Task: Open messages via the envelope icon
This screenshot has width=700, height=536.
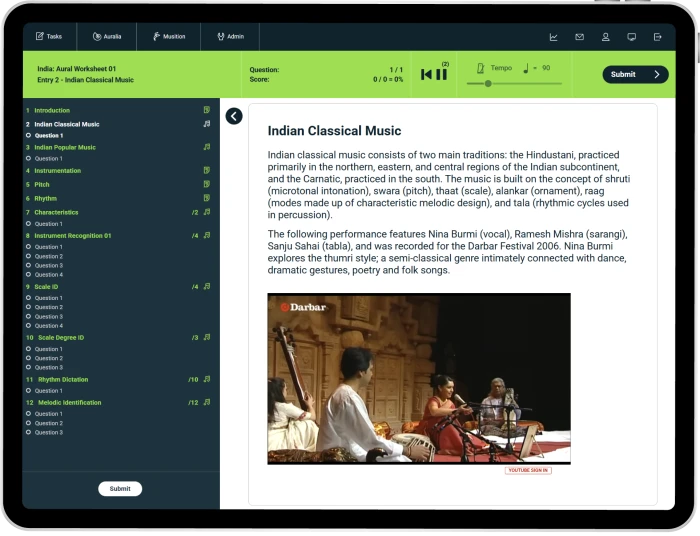Action: click(579, 37)
